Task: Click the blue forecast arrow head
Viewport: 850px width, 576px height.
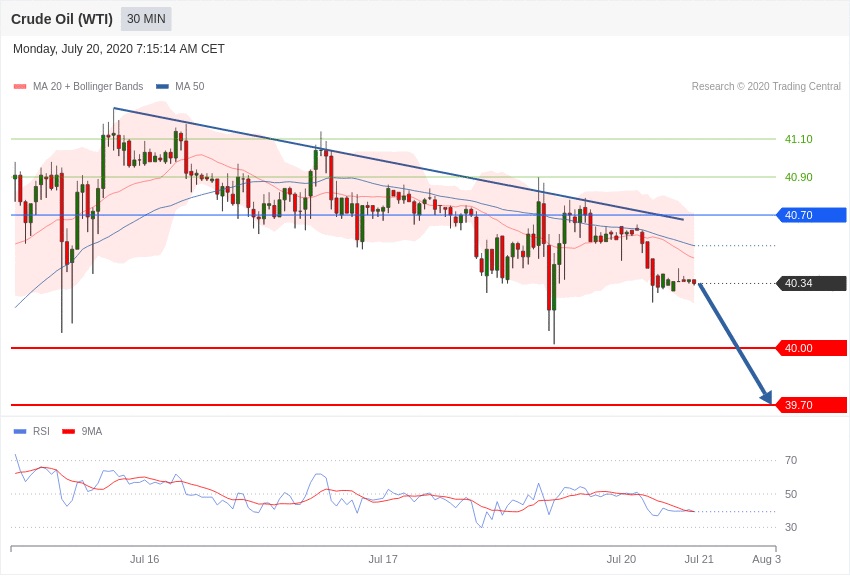Action: [x=766, y=398]
